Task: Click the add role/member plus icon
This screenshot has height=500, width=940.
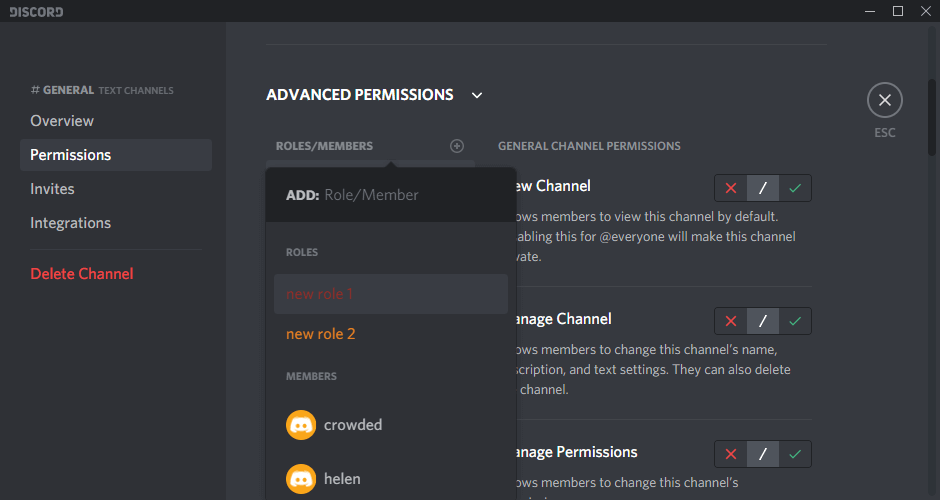Action: click(x=457, y=146)
